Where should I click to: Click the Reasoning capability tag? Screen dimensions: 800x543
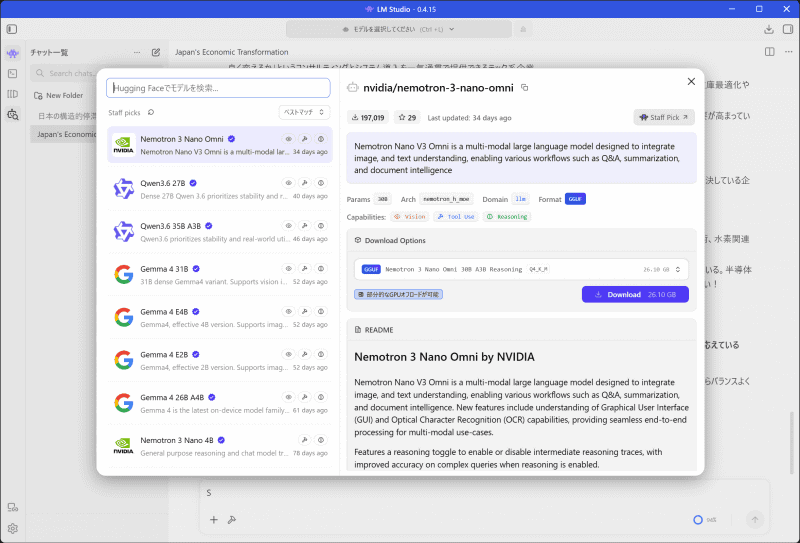[507, 217]
